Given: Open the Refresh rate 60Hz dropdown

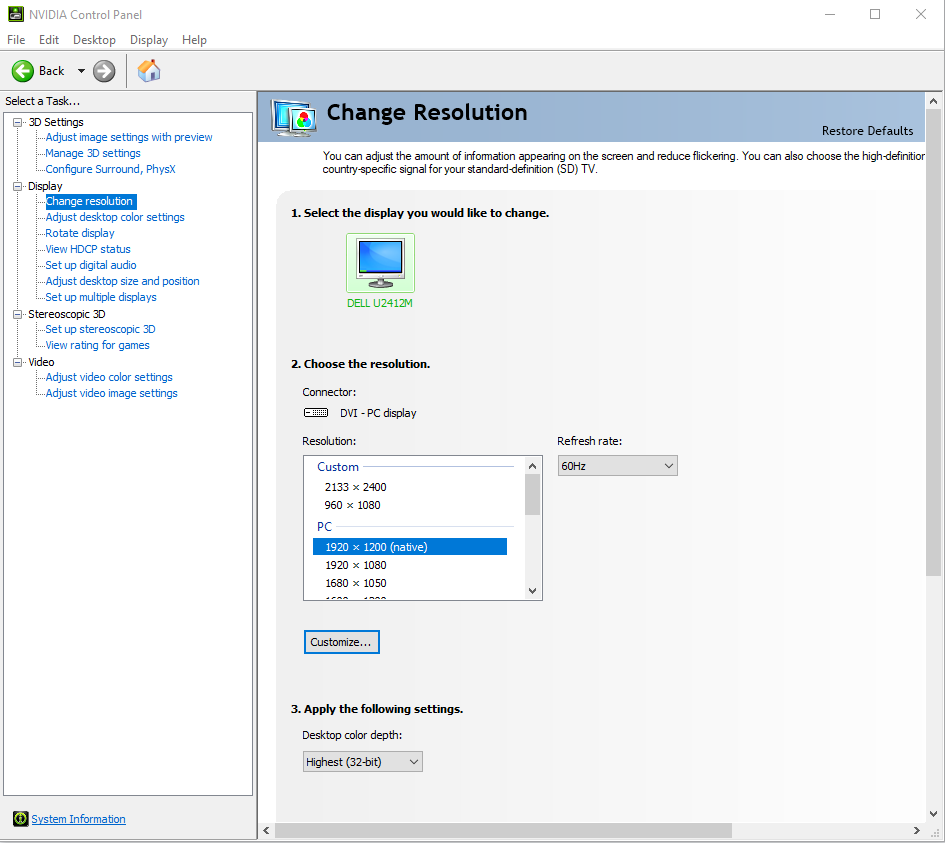Looking at the screenshot, I should tap(617, 466).
